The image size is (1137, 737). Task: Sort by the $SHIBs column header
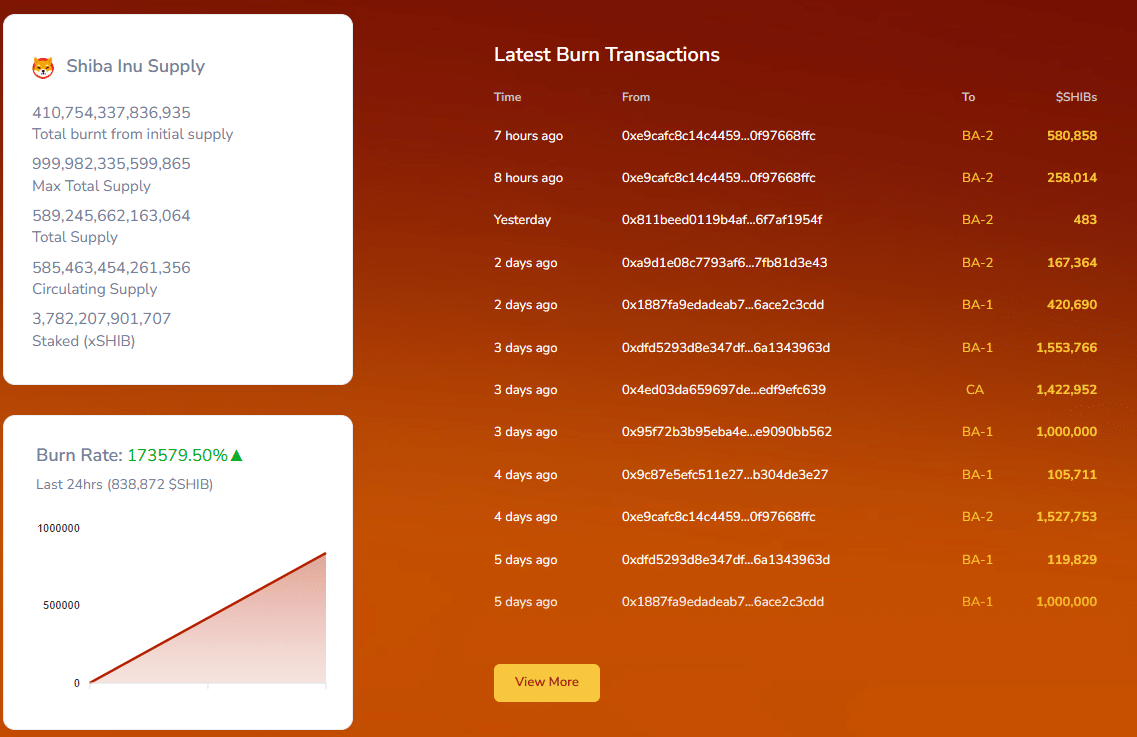point(1077,97)
